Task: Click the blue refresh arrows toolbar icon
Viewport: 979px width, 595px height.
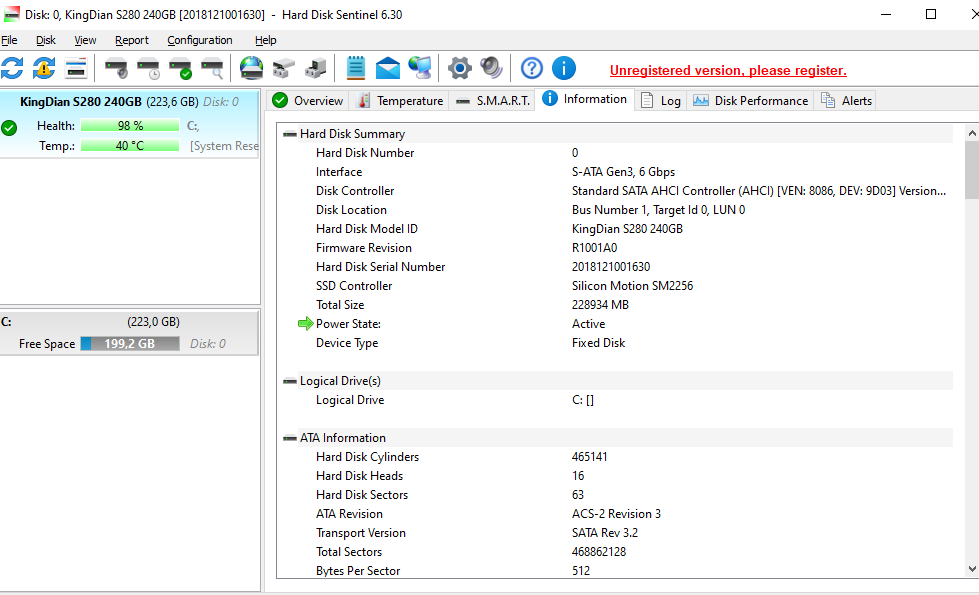Action: [12, 68]
